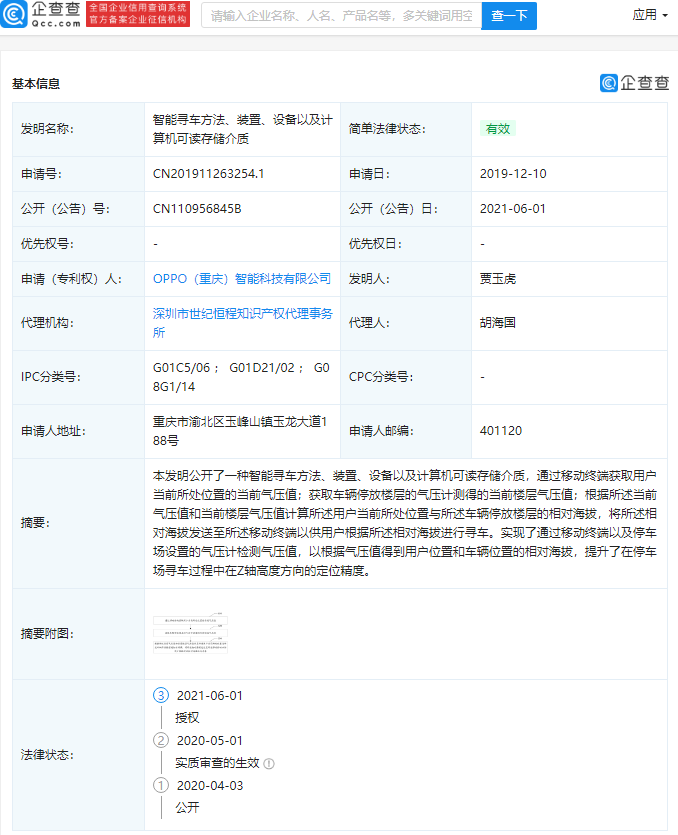Select timeline step 1 dated 2020-04-03
This screenshot has height=835, width=678.
161,785
